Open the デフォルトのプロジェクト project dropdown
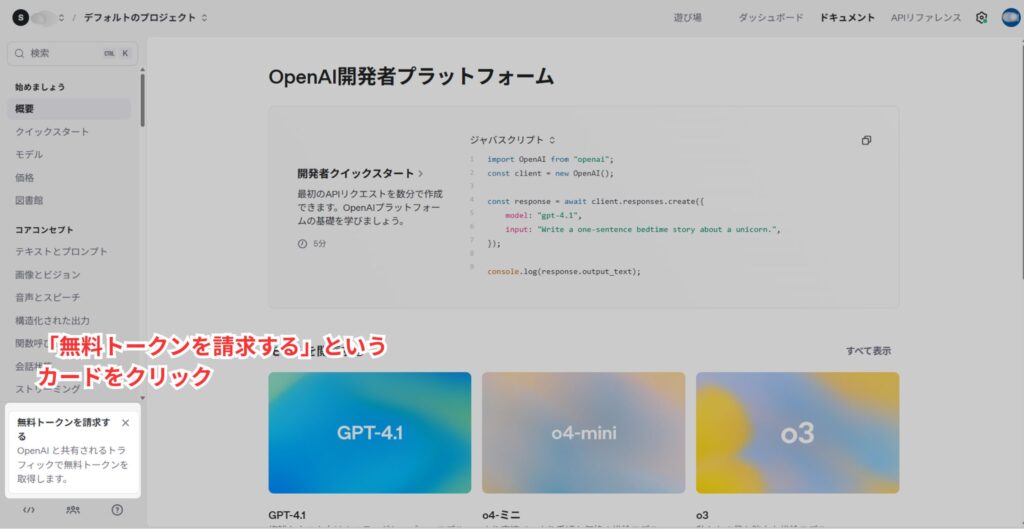The height and width of the screenshot is (529, 1024). click(145, 18)
